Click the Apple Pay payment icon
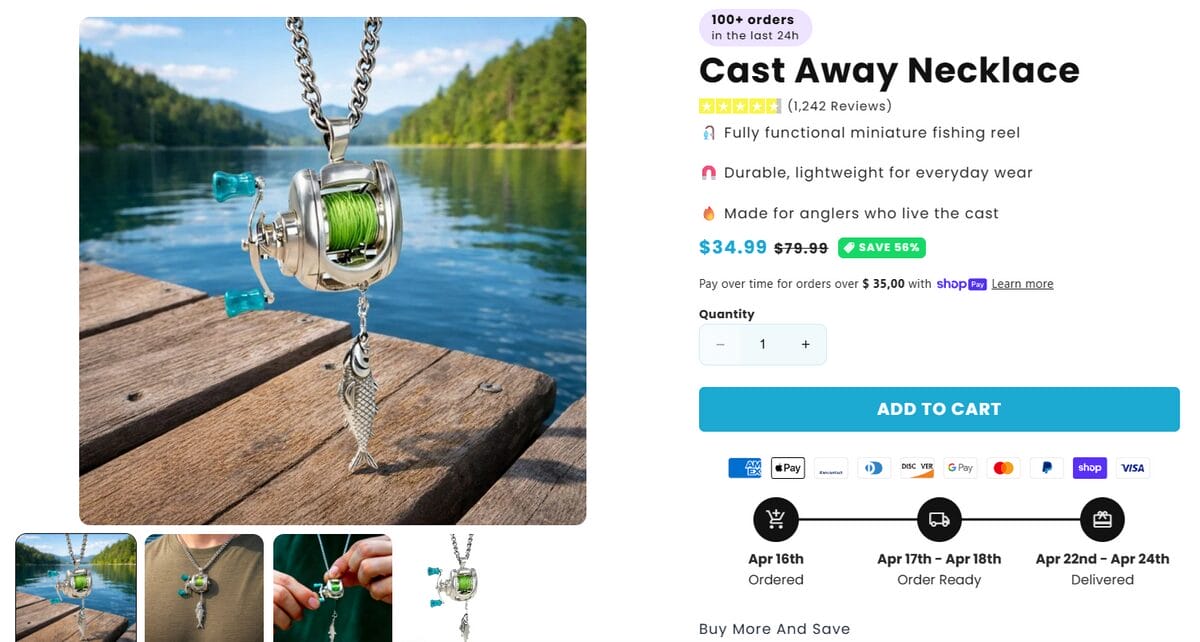 pyautogui.click(x=787, y=467)
